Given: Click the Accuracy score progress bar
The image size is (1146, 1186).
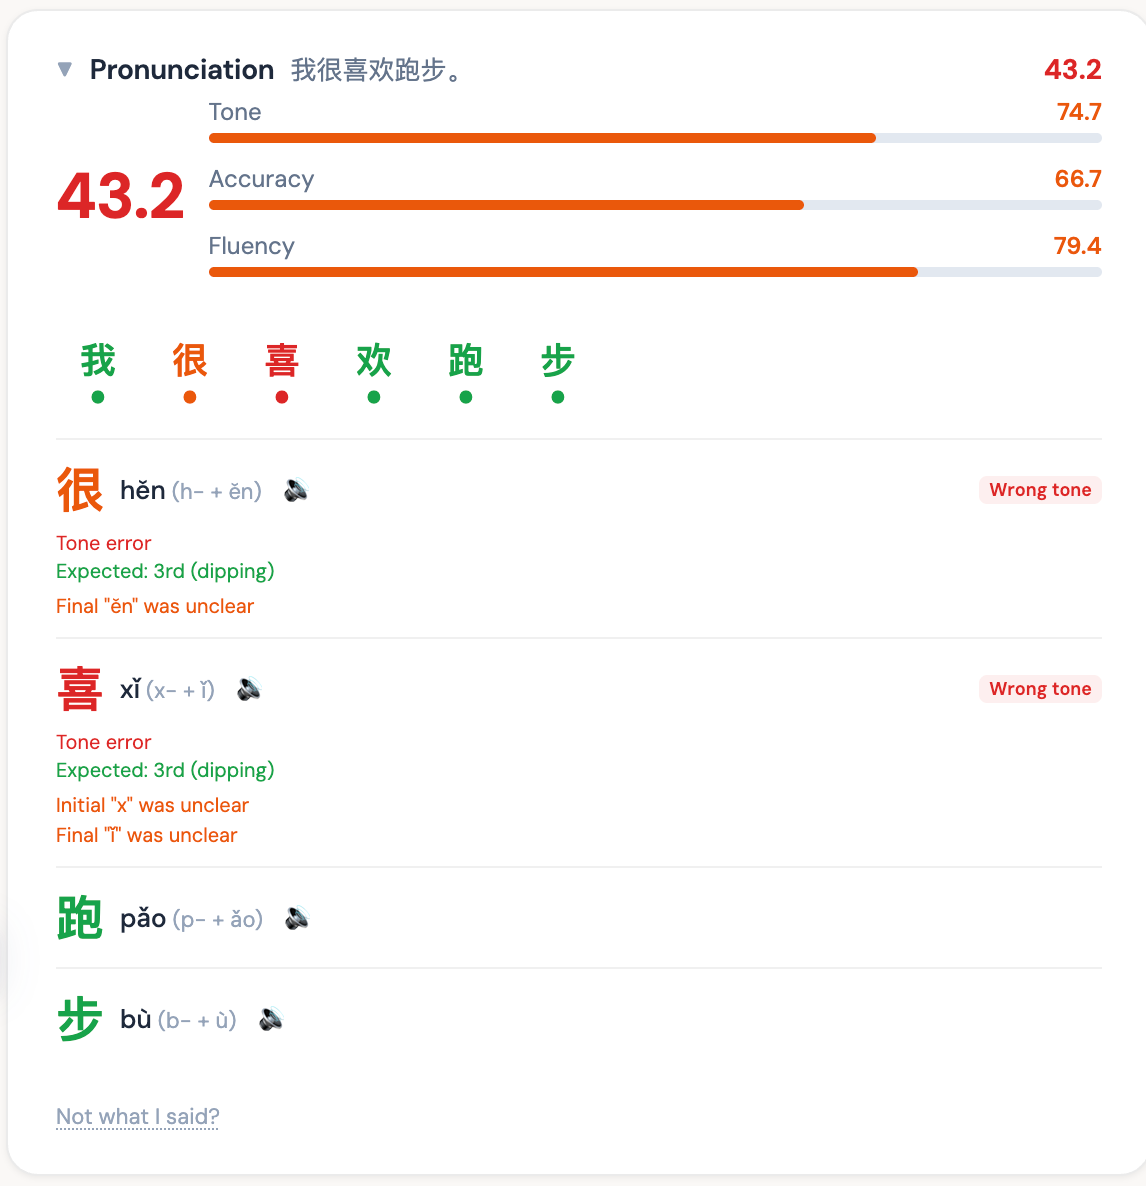Looking at the screenshot, I should tap(655, 205).
